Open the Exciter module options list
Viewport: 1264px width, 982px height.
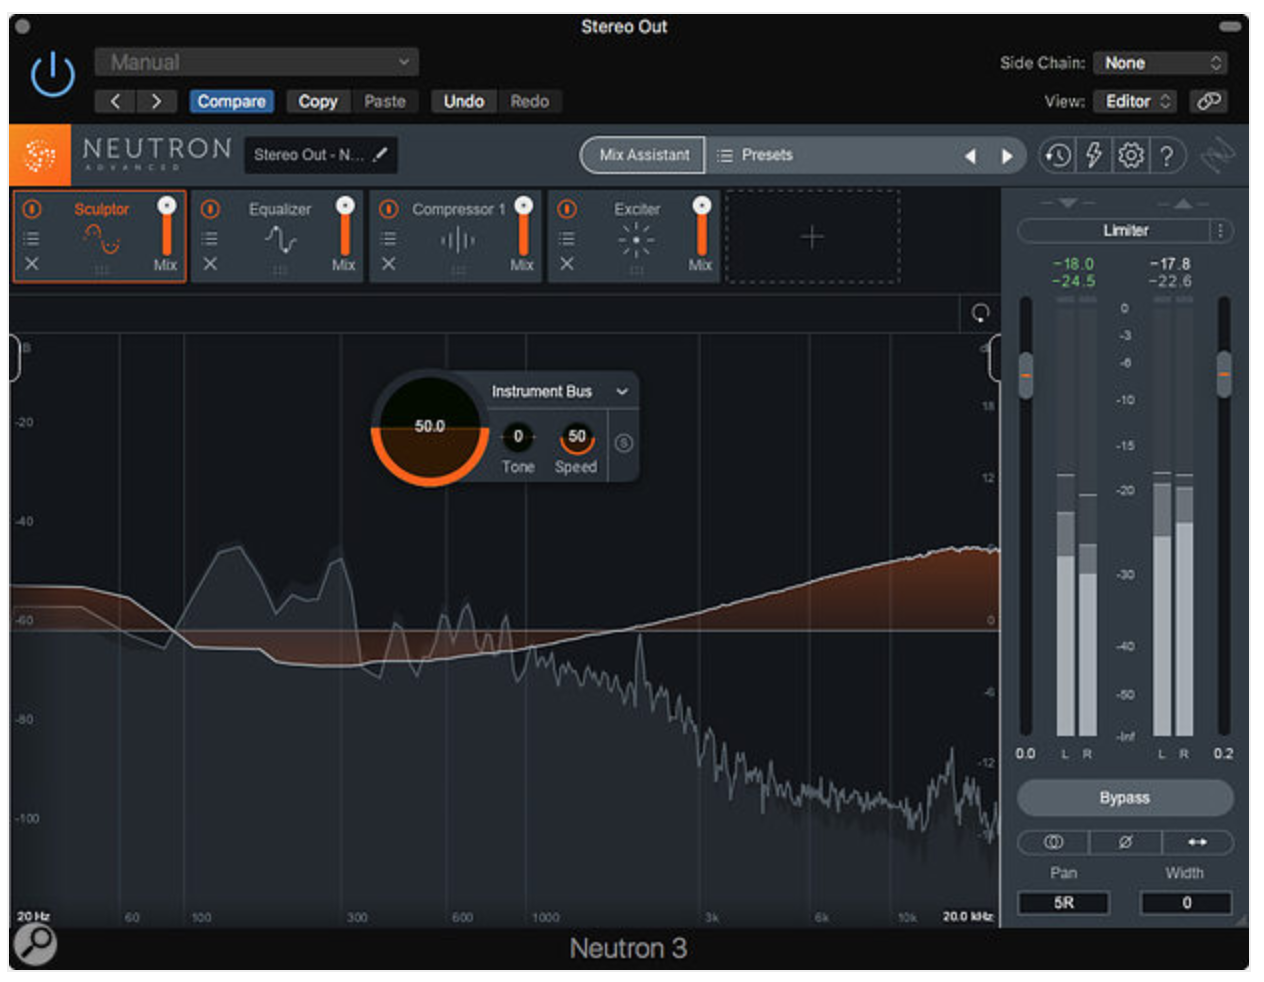tap(566, 238)
